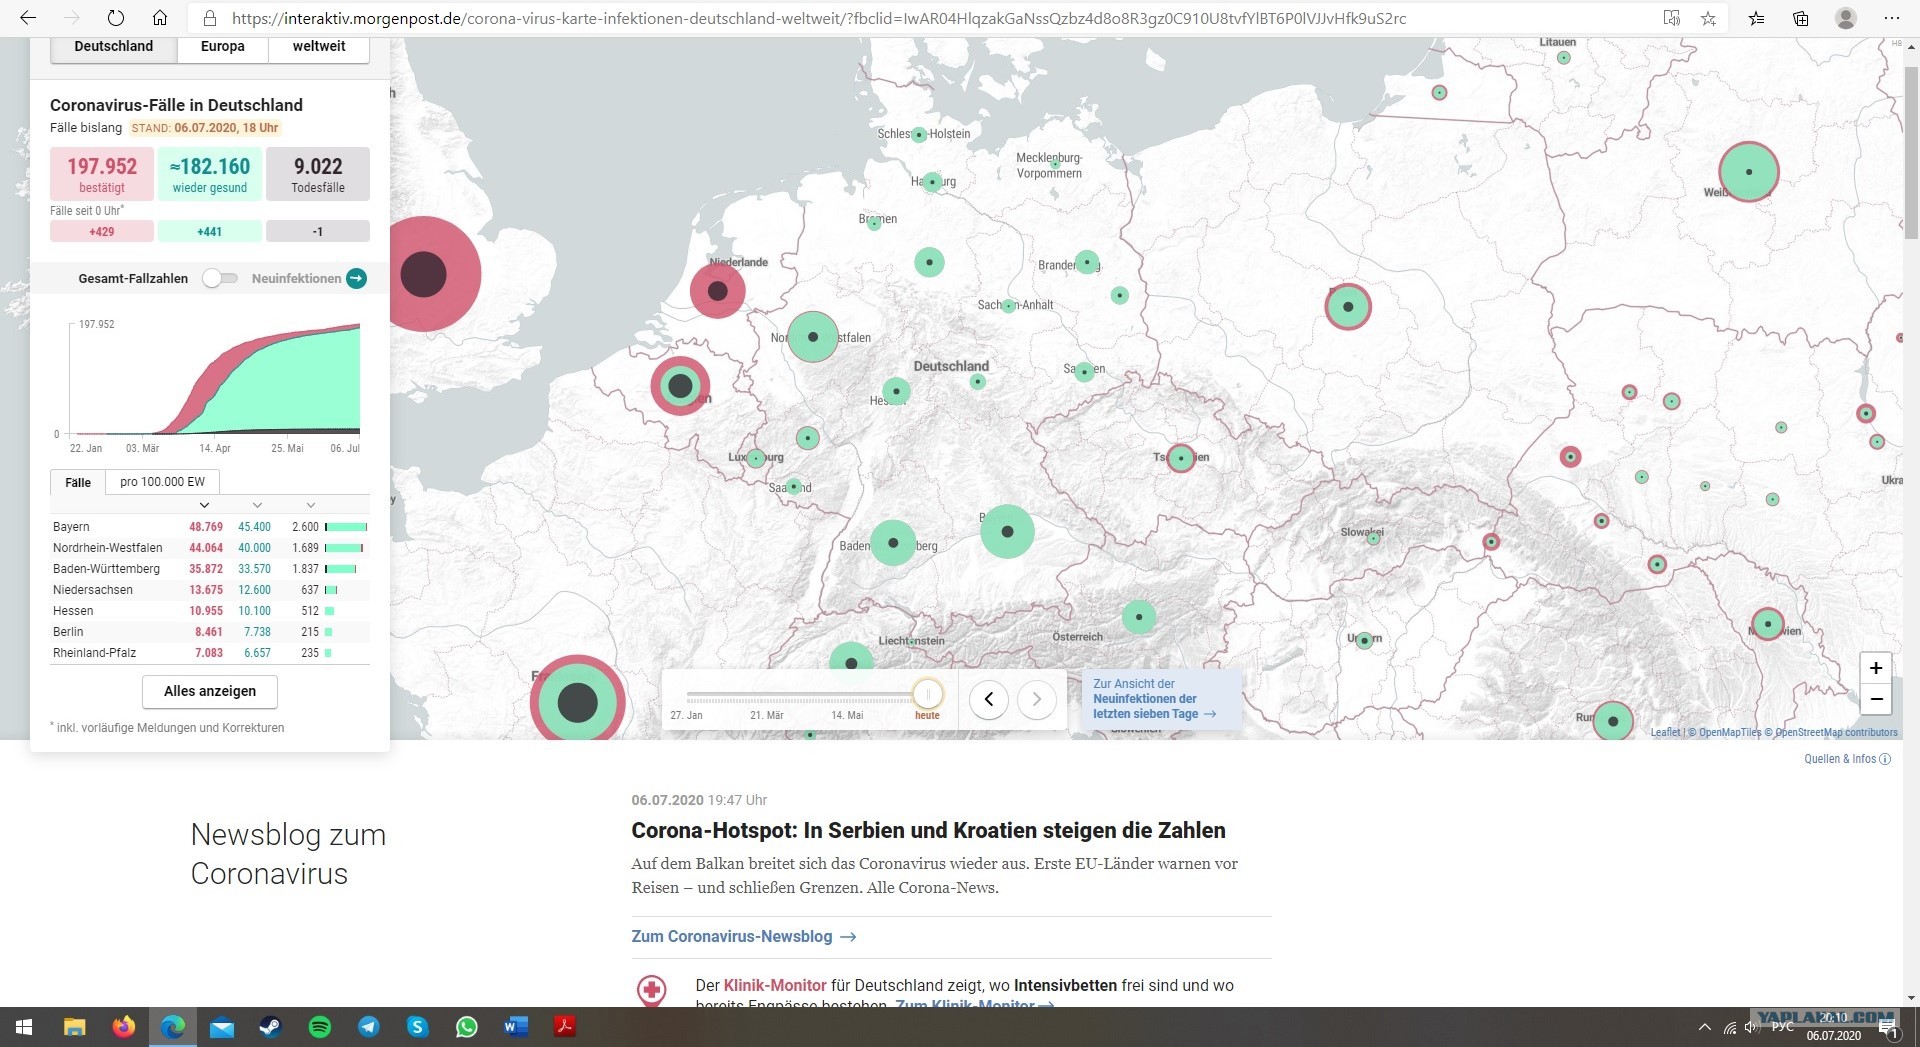Sort table by recovered column

click(257, 505)
